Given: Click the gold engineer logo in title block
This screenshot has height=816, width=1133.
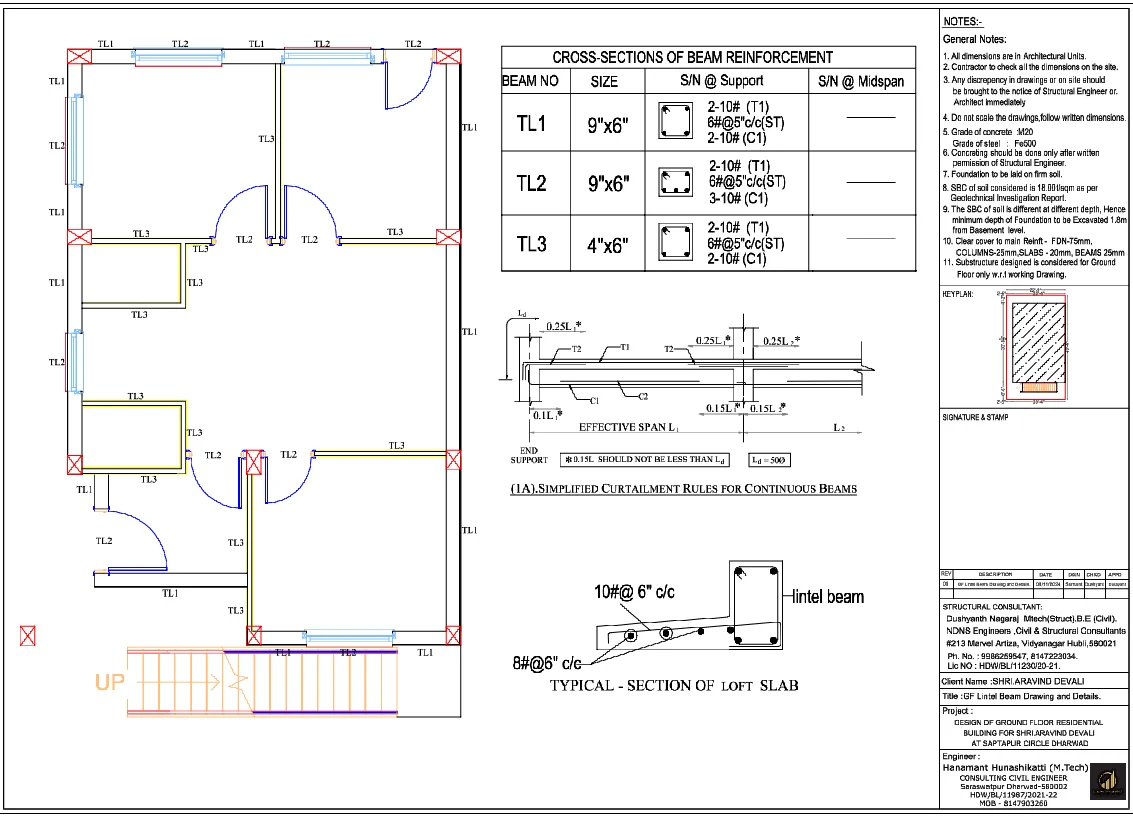Looking at the screenshot, I should [1106, 781].
